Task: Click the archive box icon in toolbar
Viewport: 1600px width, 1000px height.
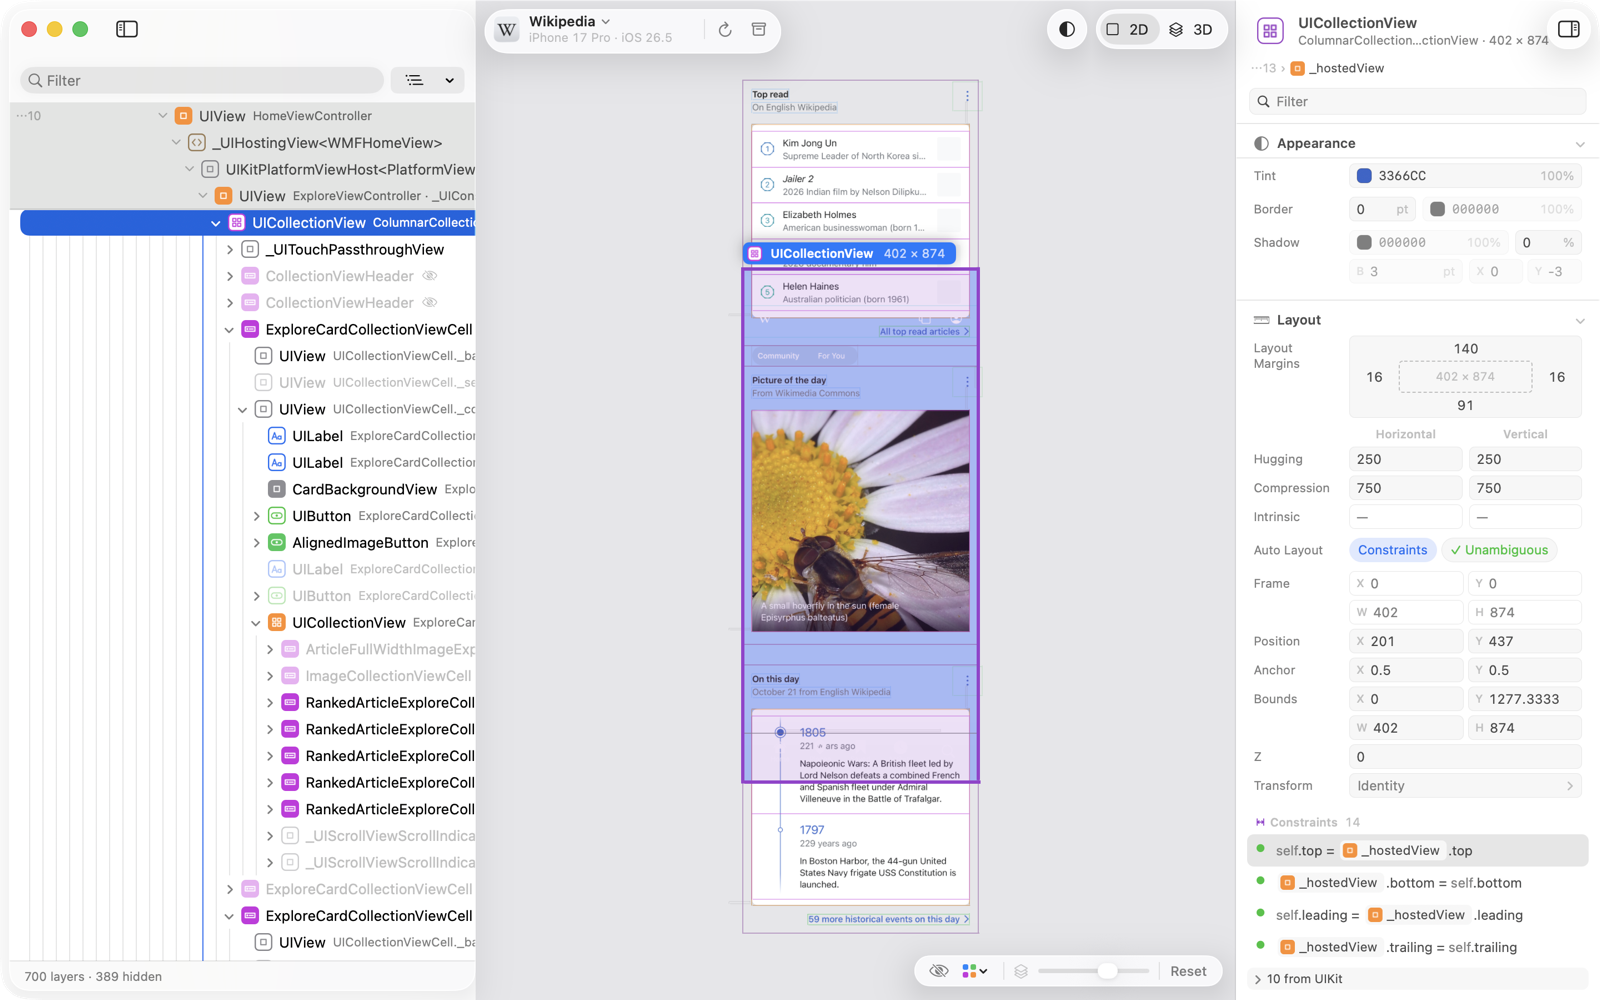Action: [x=759, y=30]
